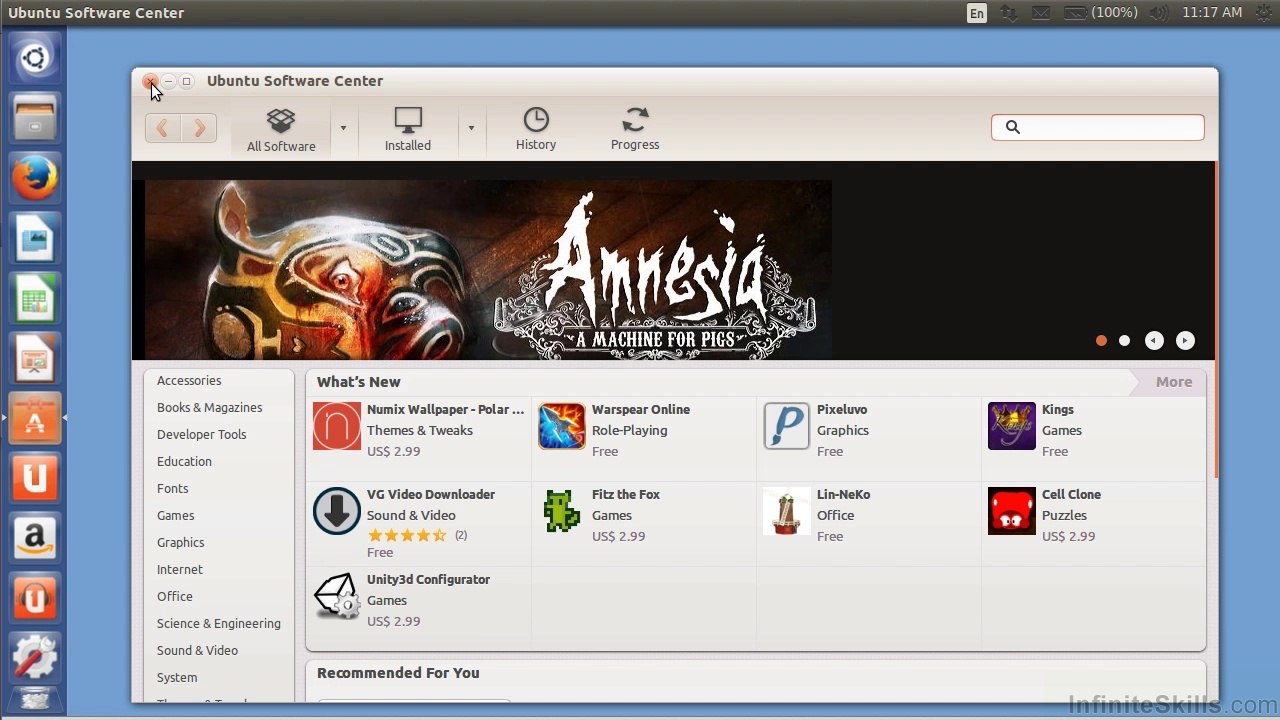Open the Internet category
Image resolution: width=1280 pixels, height=720 pixels.
(179, 570)
